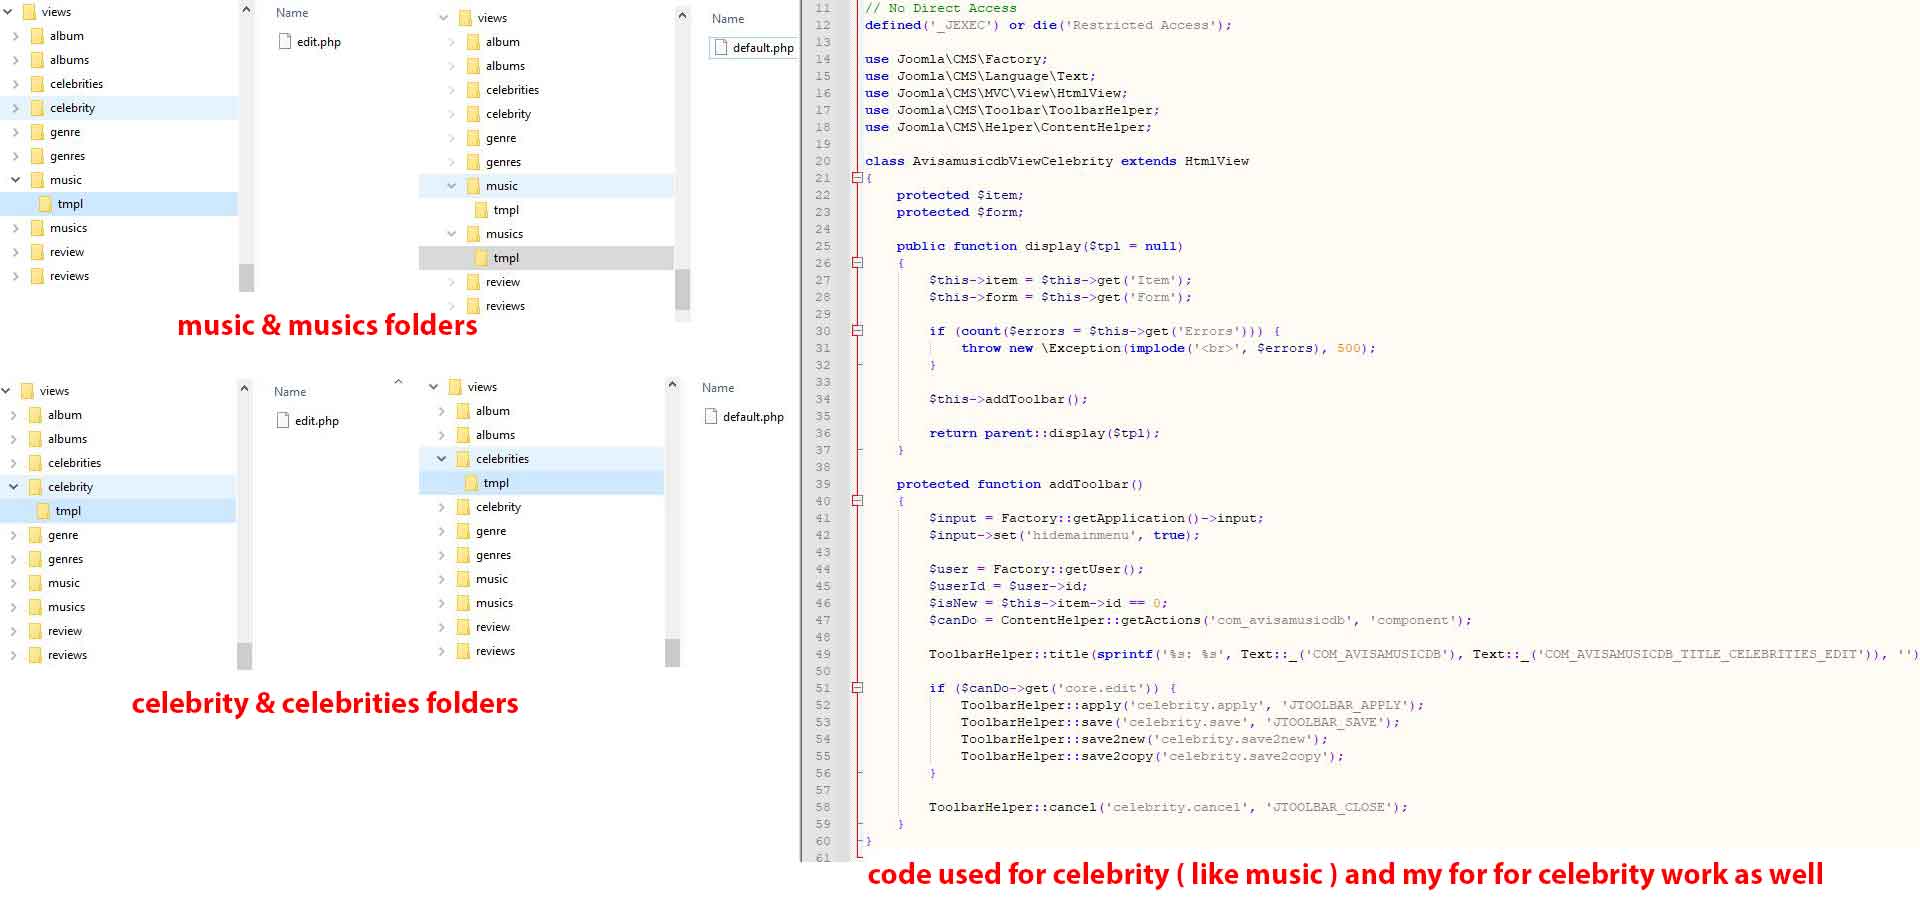Screen dimensions: 1920x919
Task: Click Name column header above lower default.php
Action: pos(718,388)
